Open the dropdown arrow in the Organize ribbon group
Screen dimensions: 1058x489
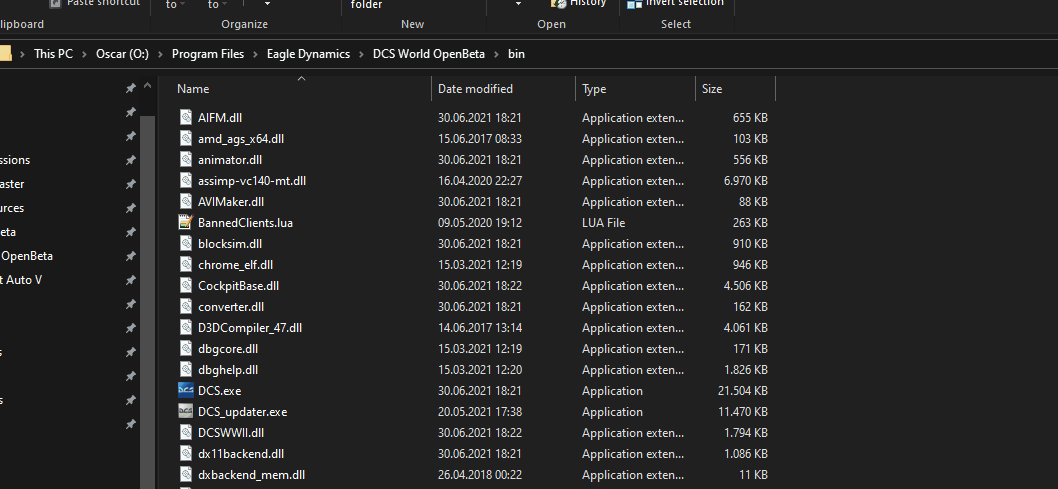[x=267, y=4]
